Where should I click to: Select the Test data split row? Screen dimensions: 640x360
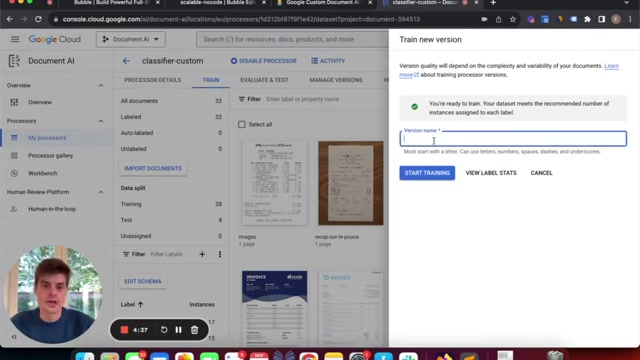pos(171,220)
